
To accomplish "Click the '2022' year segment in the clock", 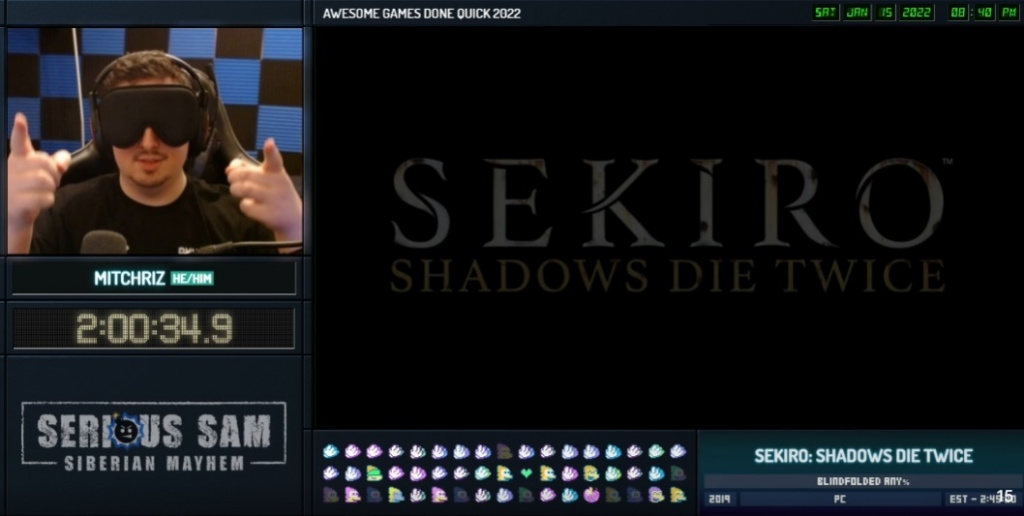I will point(917,12).
